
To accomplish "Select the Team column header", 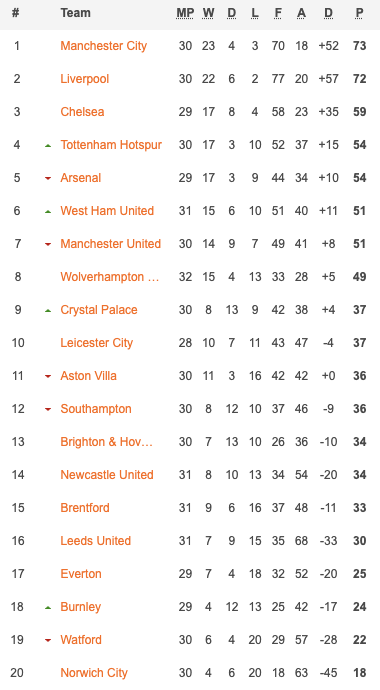I will 76,13.
